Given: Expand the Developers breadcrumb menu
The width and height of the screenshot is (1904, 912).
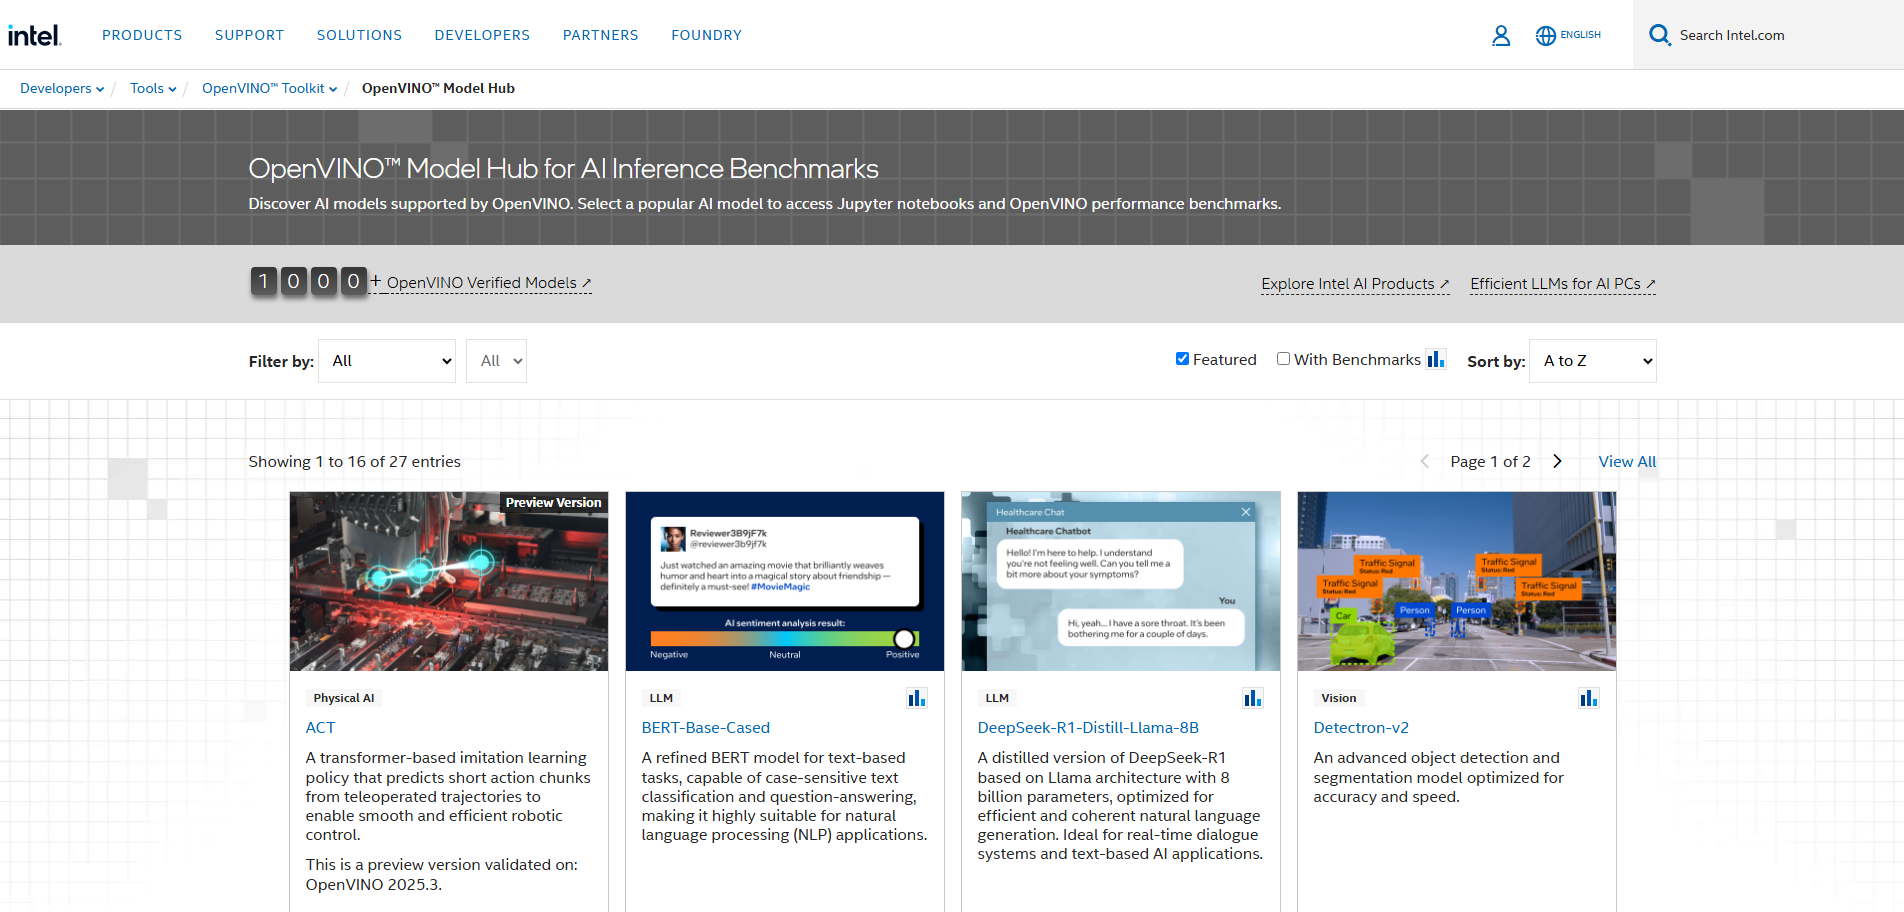Looking at the screenshot, I should pos(62,88).
